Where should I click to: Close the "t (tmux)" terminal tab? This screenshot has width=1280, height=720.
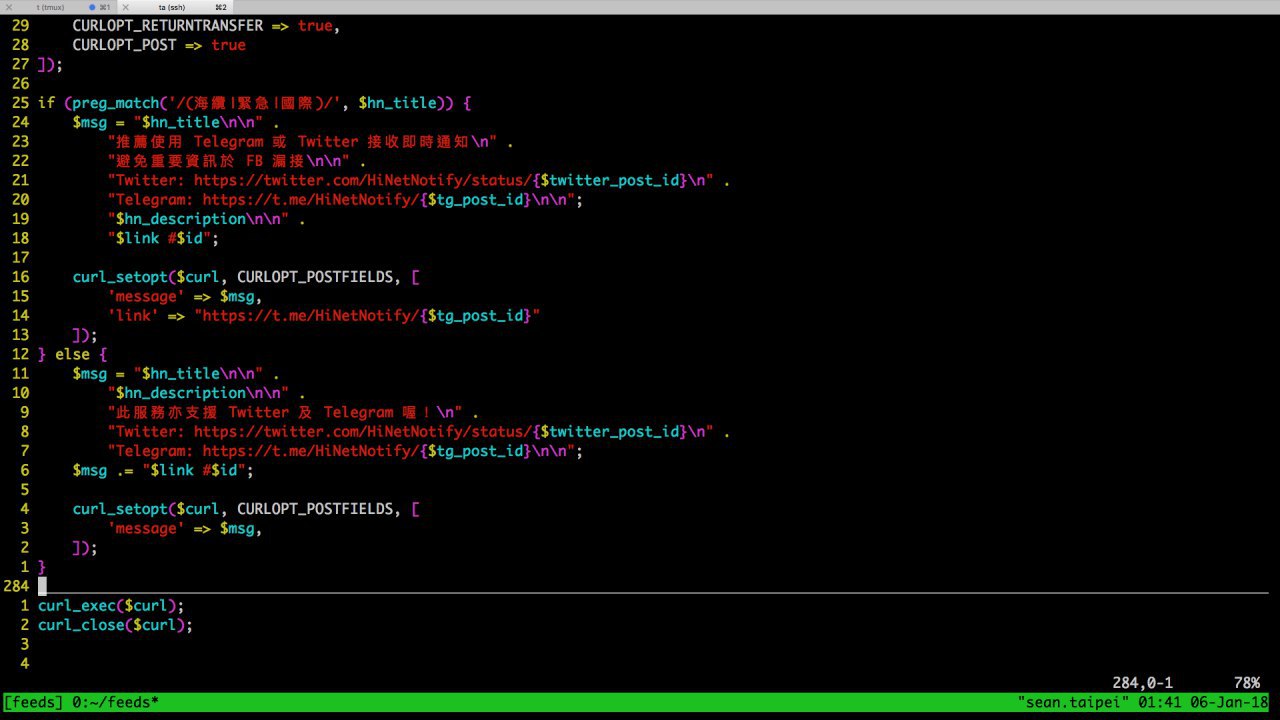point(10,7)
